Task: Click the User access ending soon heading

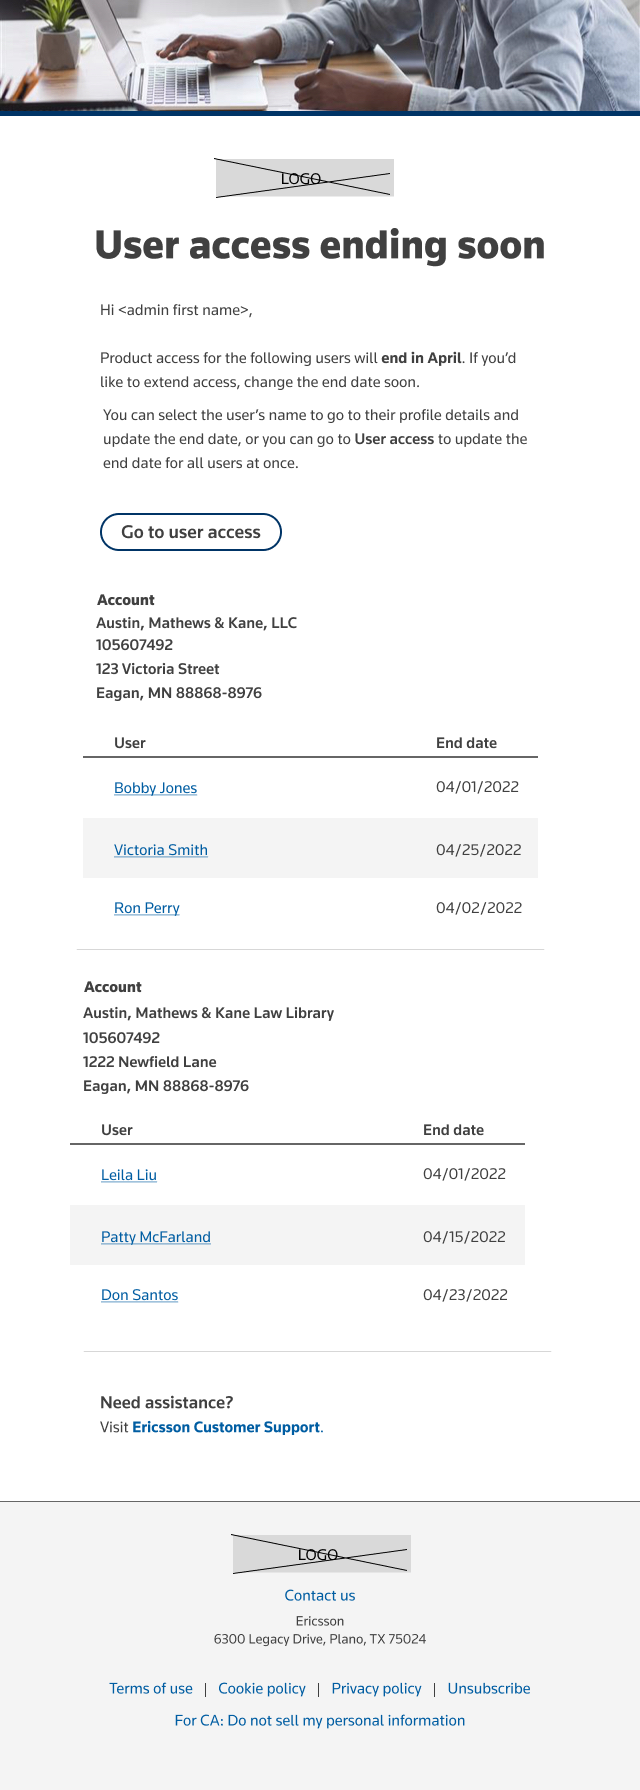Action: (320, 245)
